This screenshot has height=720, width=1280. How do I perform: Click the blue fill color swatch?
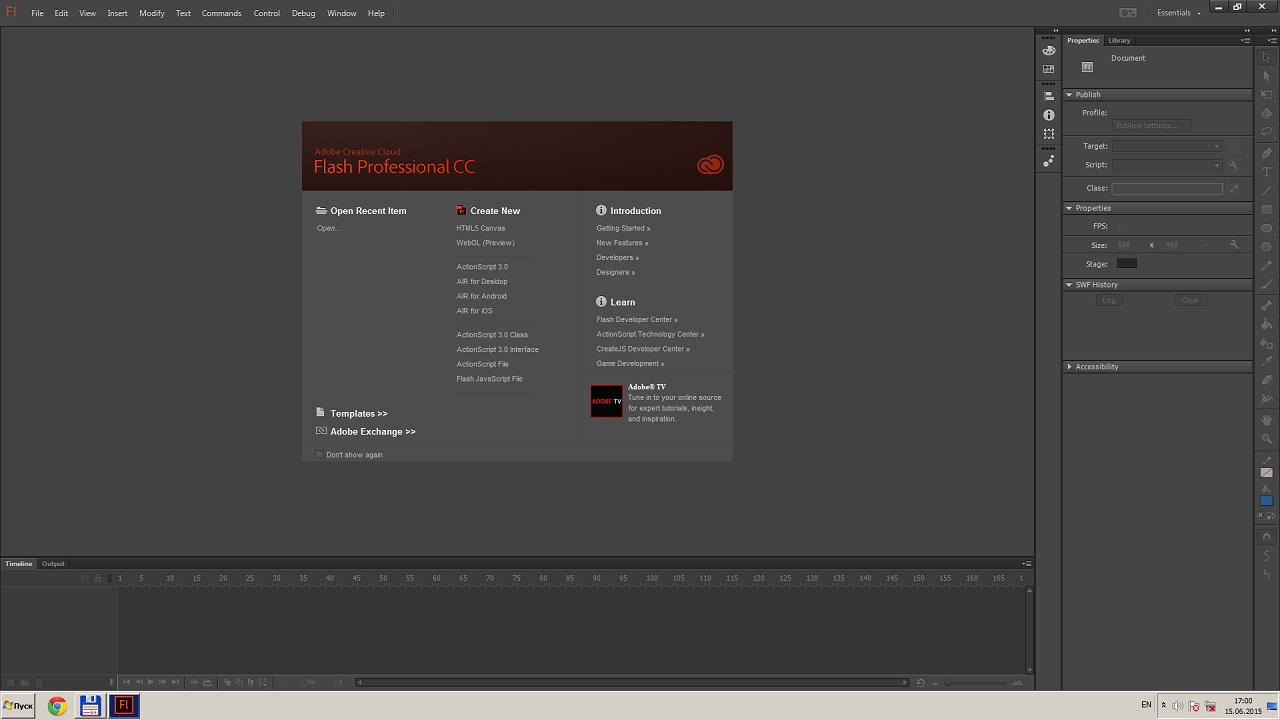pyautogui.click(x=1266, y=500)
